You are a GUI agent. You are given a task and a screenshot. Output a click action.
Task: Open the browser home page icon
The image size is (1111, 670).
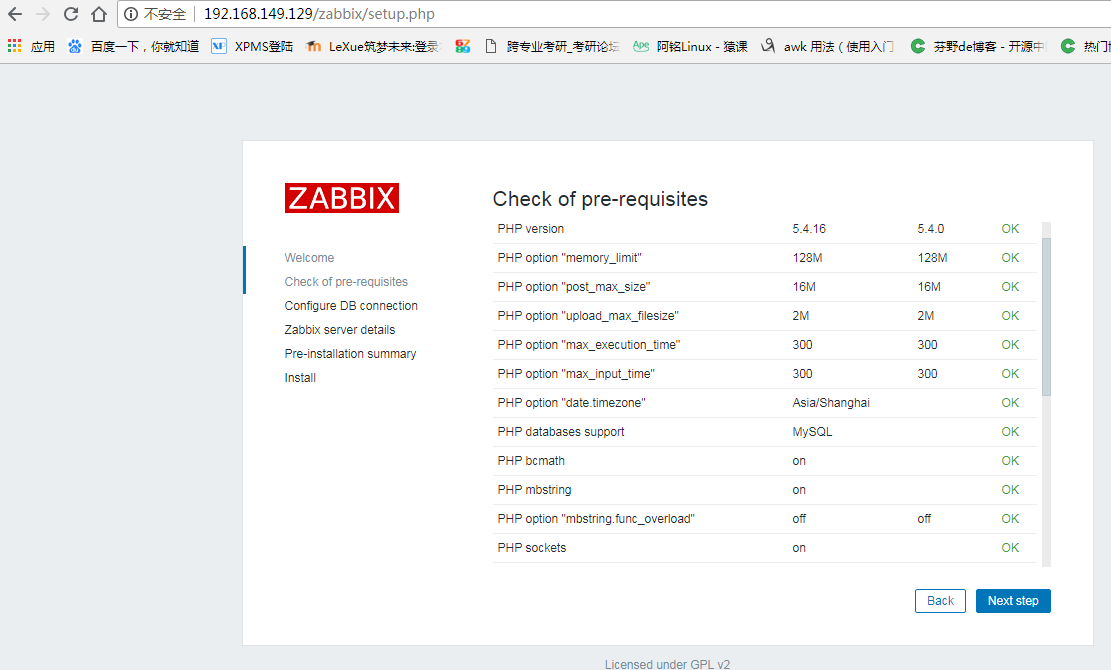99,14
